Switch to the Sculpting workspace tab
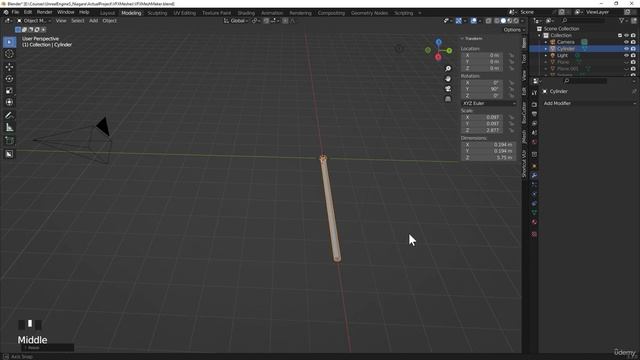640x360 pixels. pyautogui.click(x=157, y=13)
